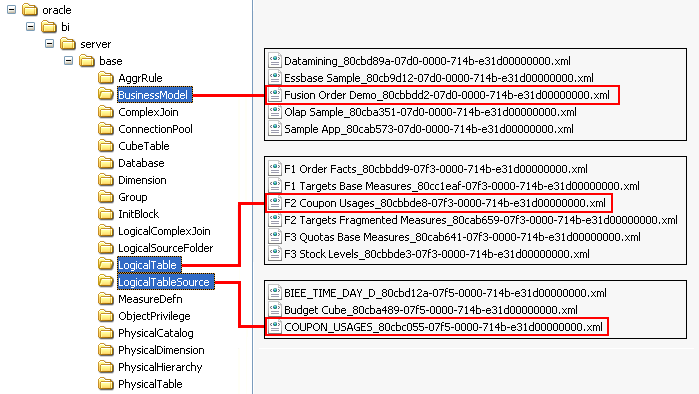Select the Database folder label

click(x=141, y=163)
